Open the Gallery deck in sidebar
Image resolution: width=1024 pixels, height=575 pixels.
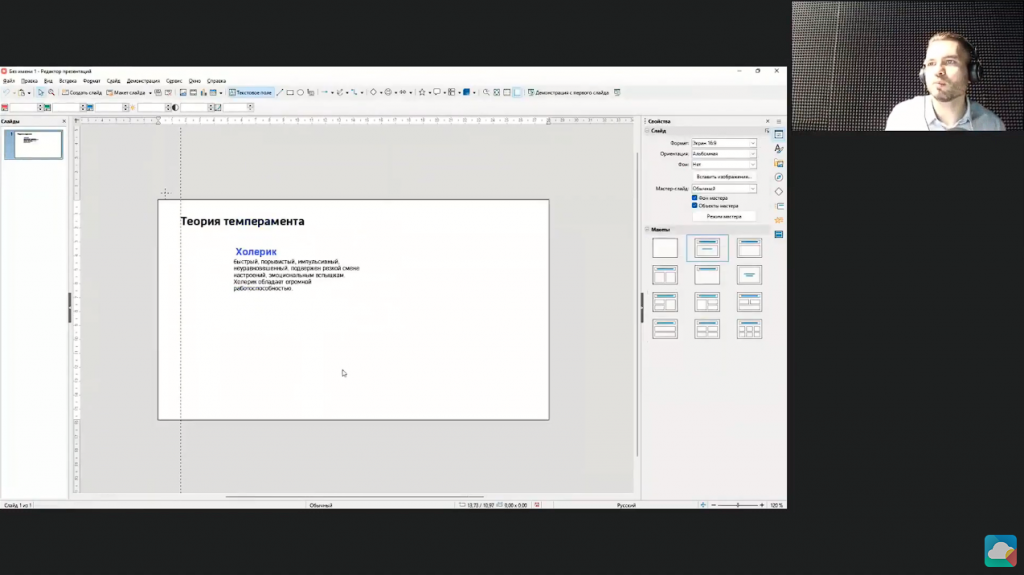(778, 163)
